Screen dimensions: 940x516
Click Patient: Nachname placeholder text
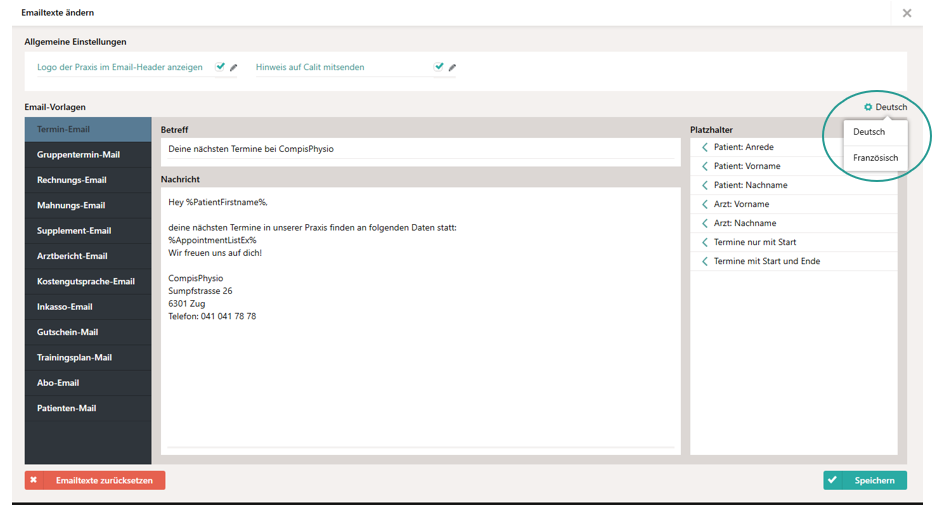[x=751, y=185]
